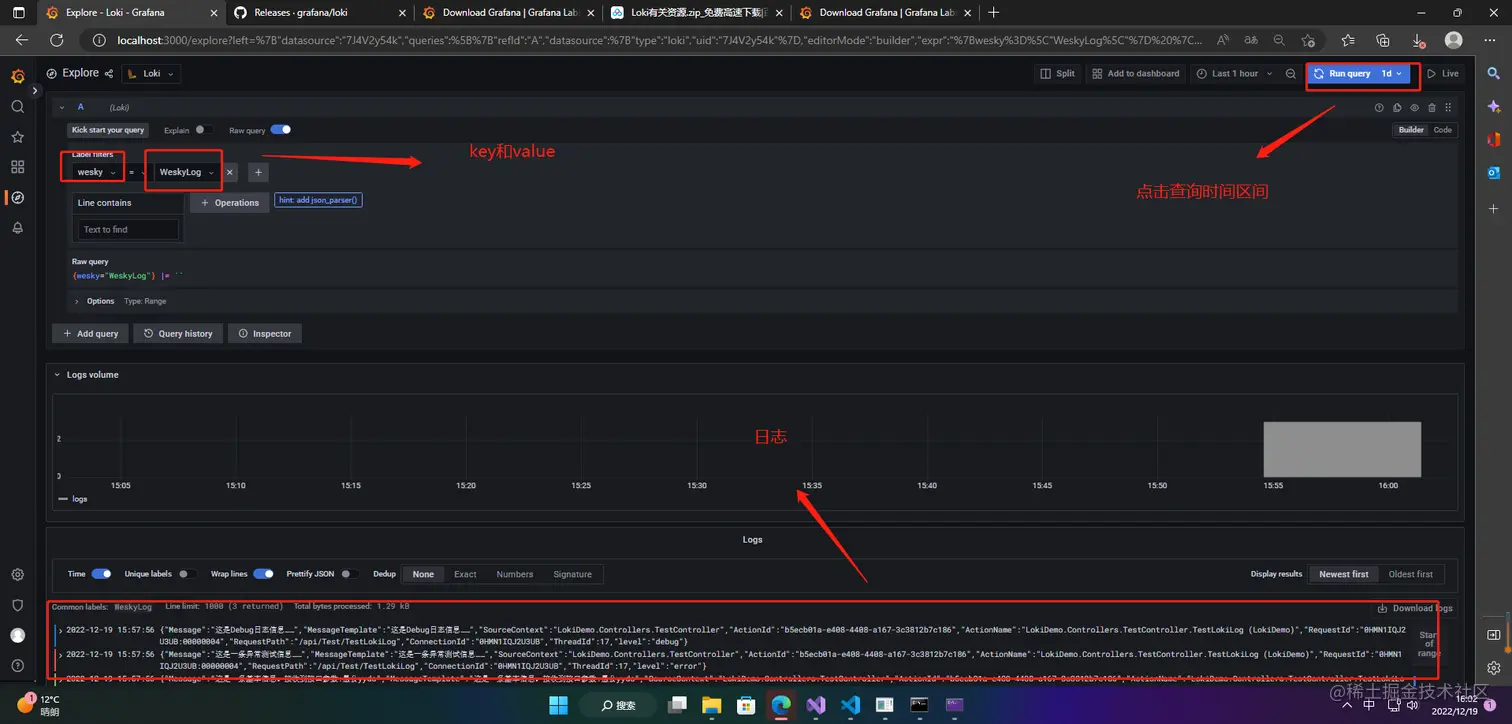Select Dedup Exact option
Viewport: 1512px width, 724px height.
pyautogui.click(x=465, y=574)
